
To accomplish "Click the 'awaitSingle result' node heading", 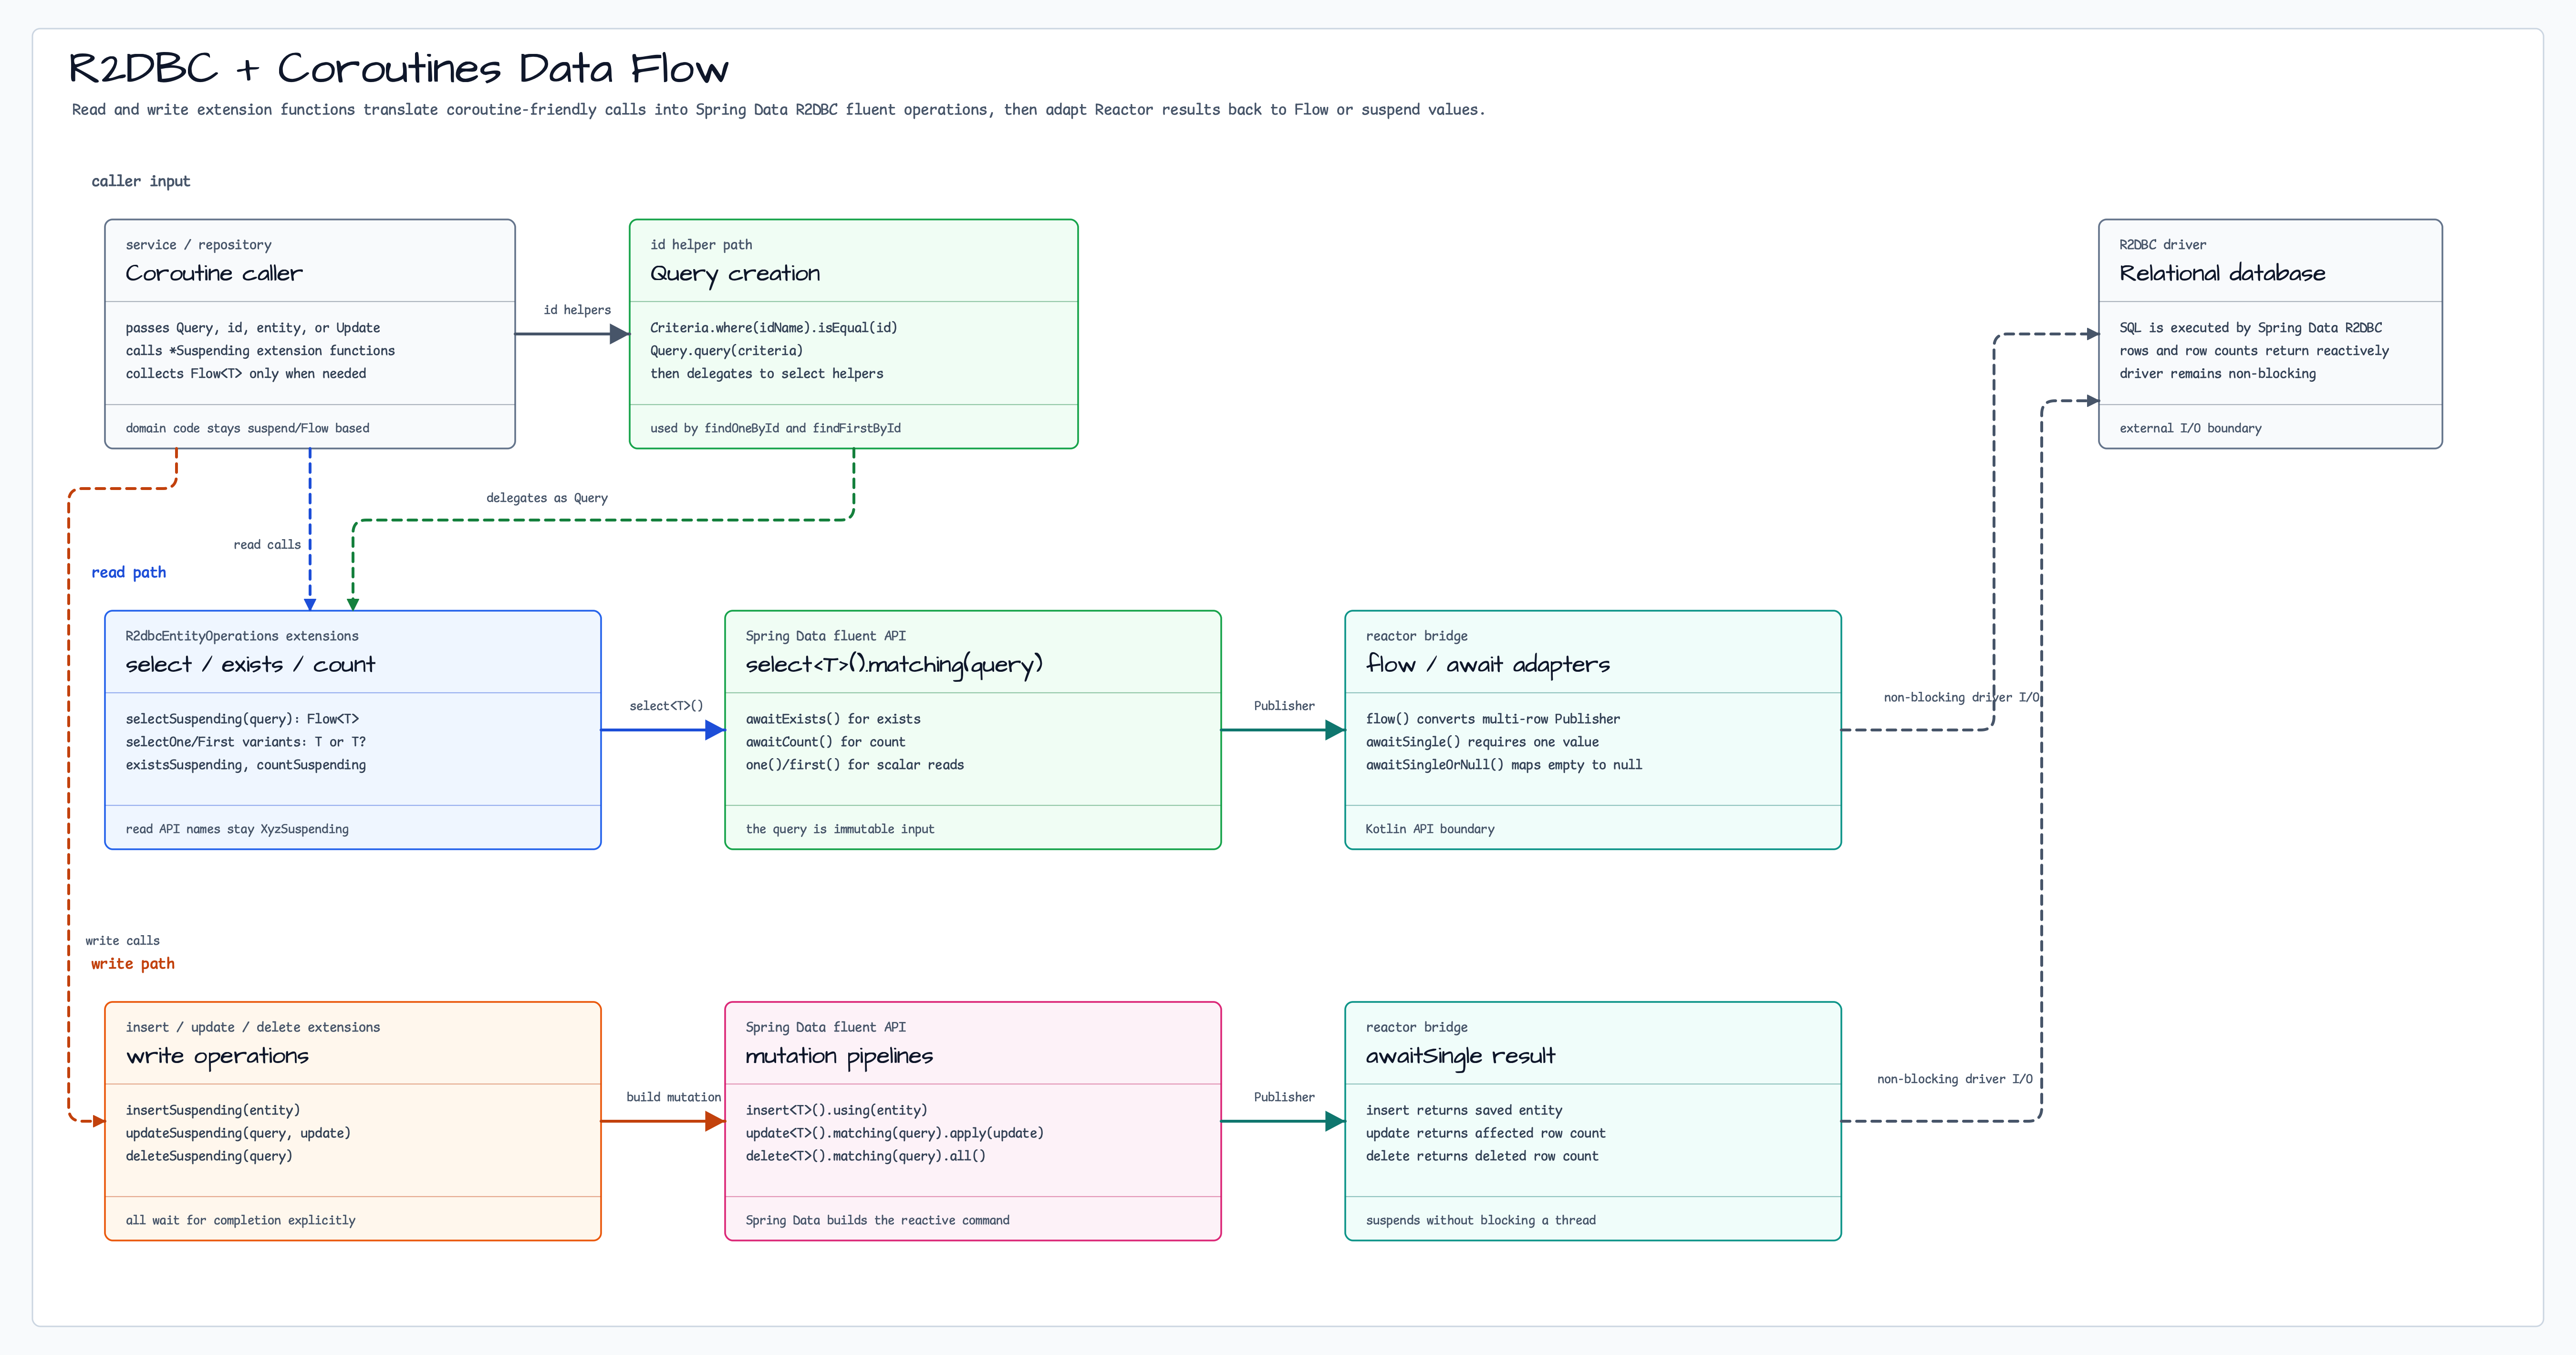I will click(x=1461, y=1057).
